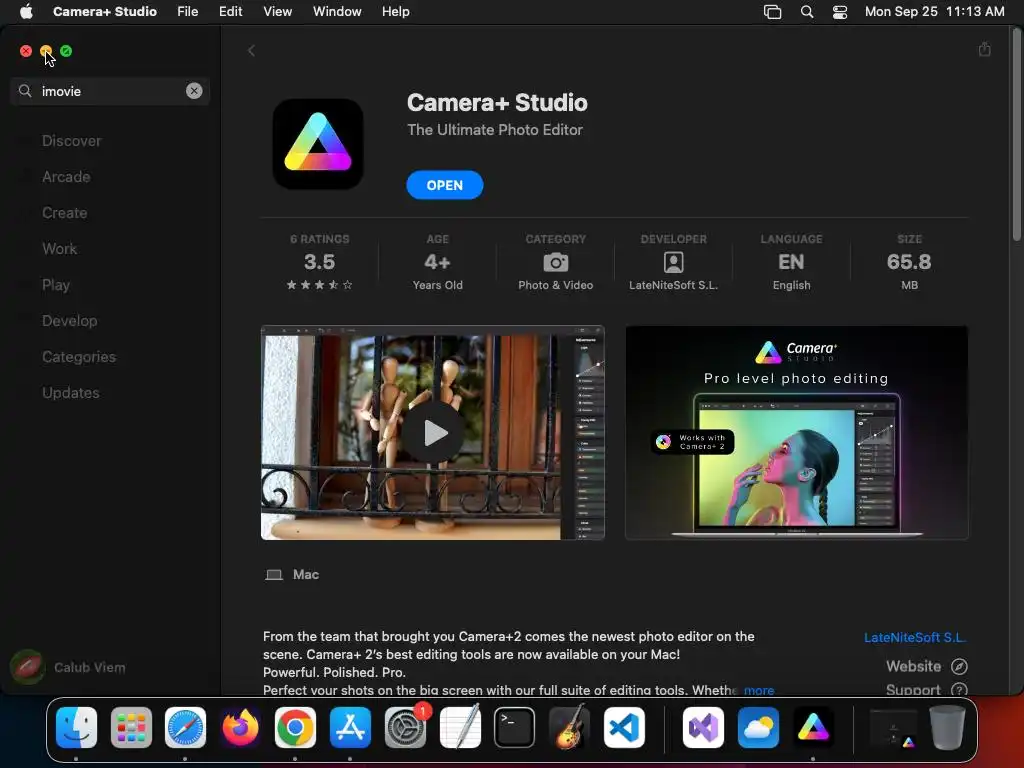Open the Camera+ Studio app menu
Screen dimensions: 1024x768
click(104, 11)
